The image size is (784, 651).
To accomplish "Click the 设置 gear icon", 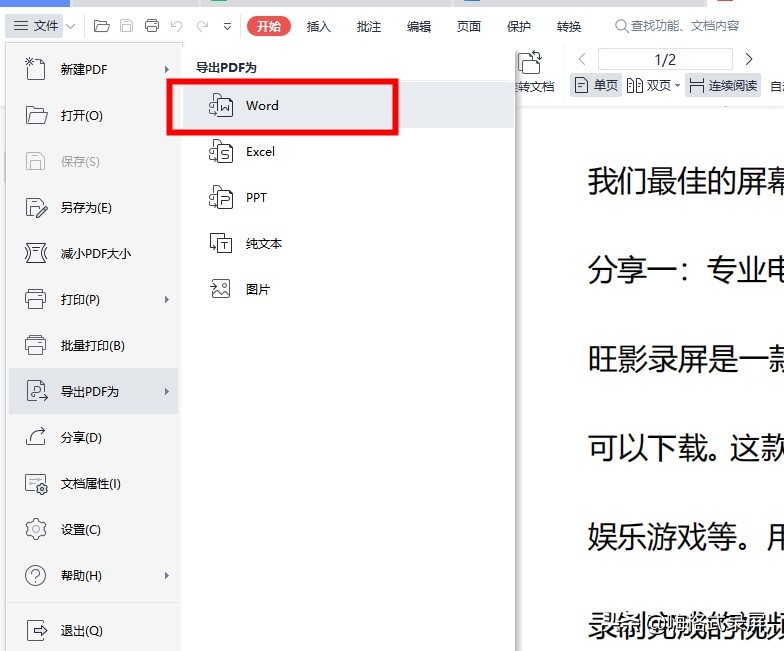I will pos(36,529).
